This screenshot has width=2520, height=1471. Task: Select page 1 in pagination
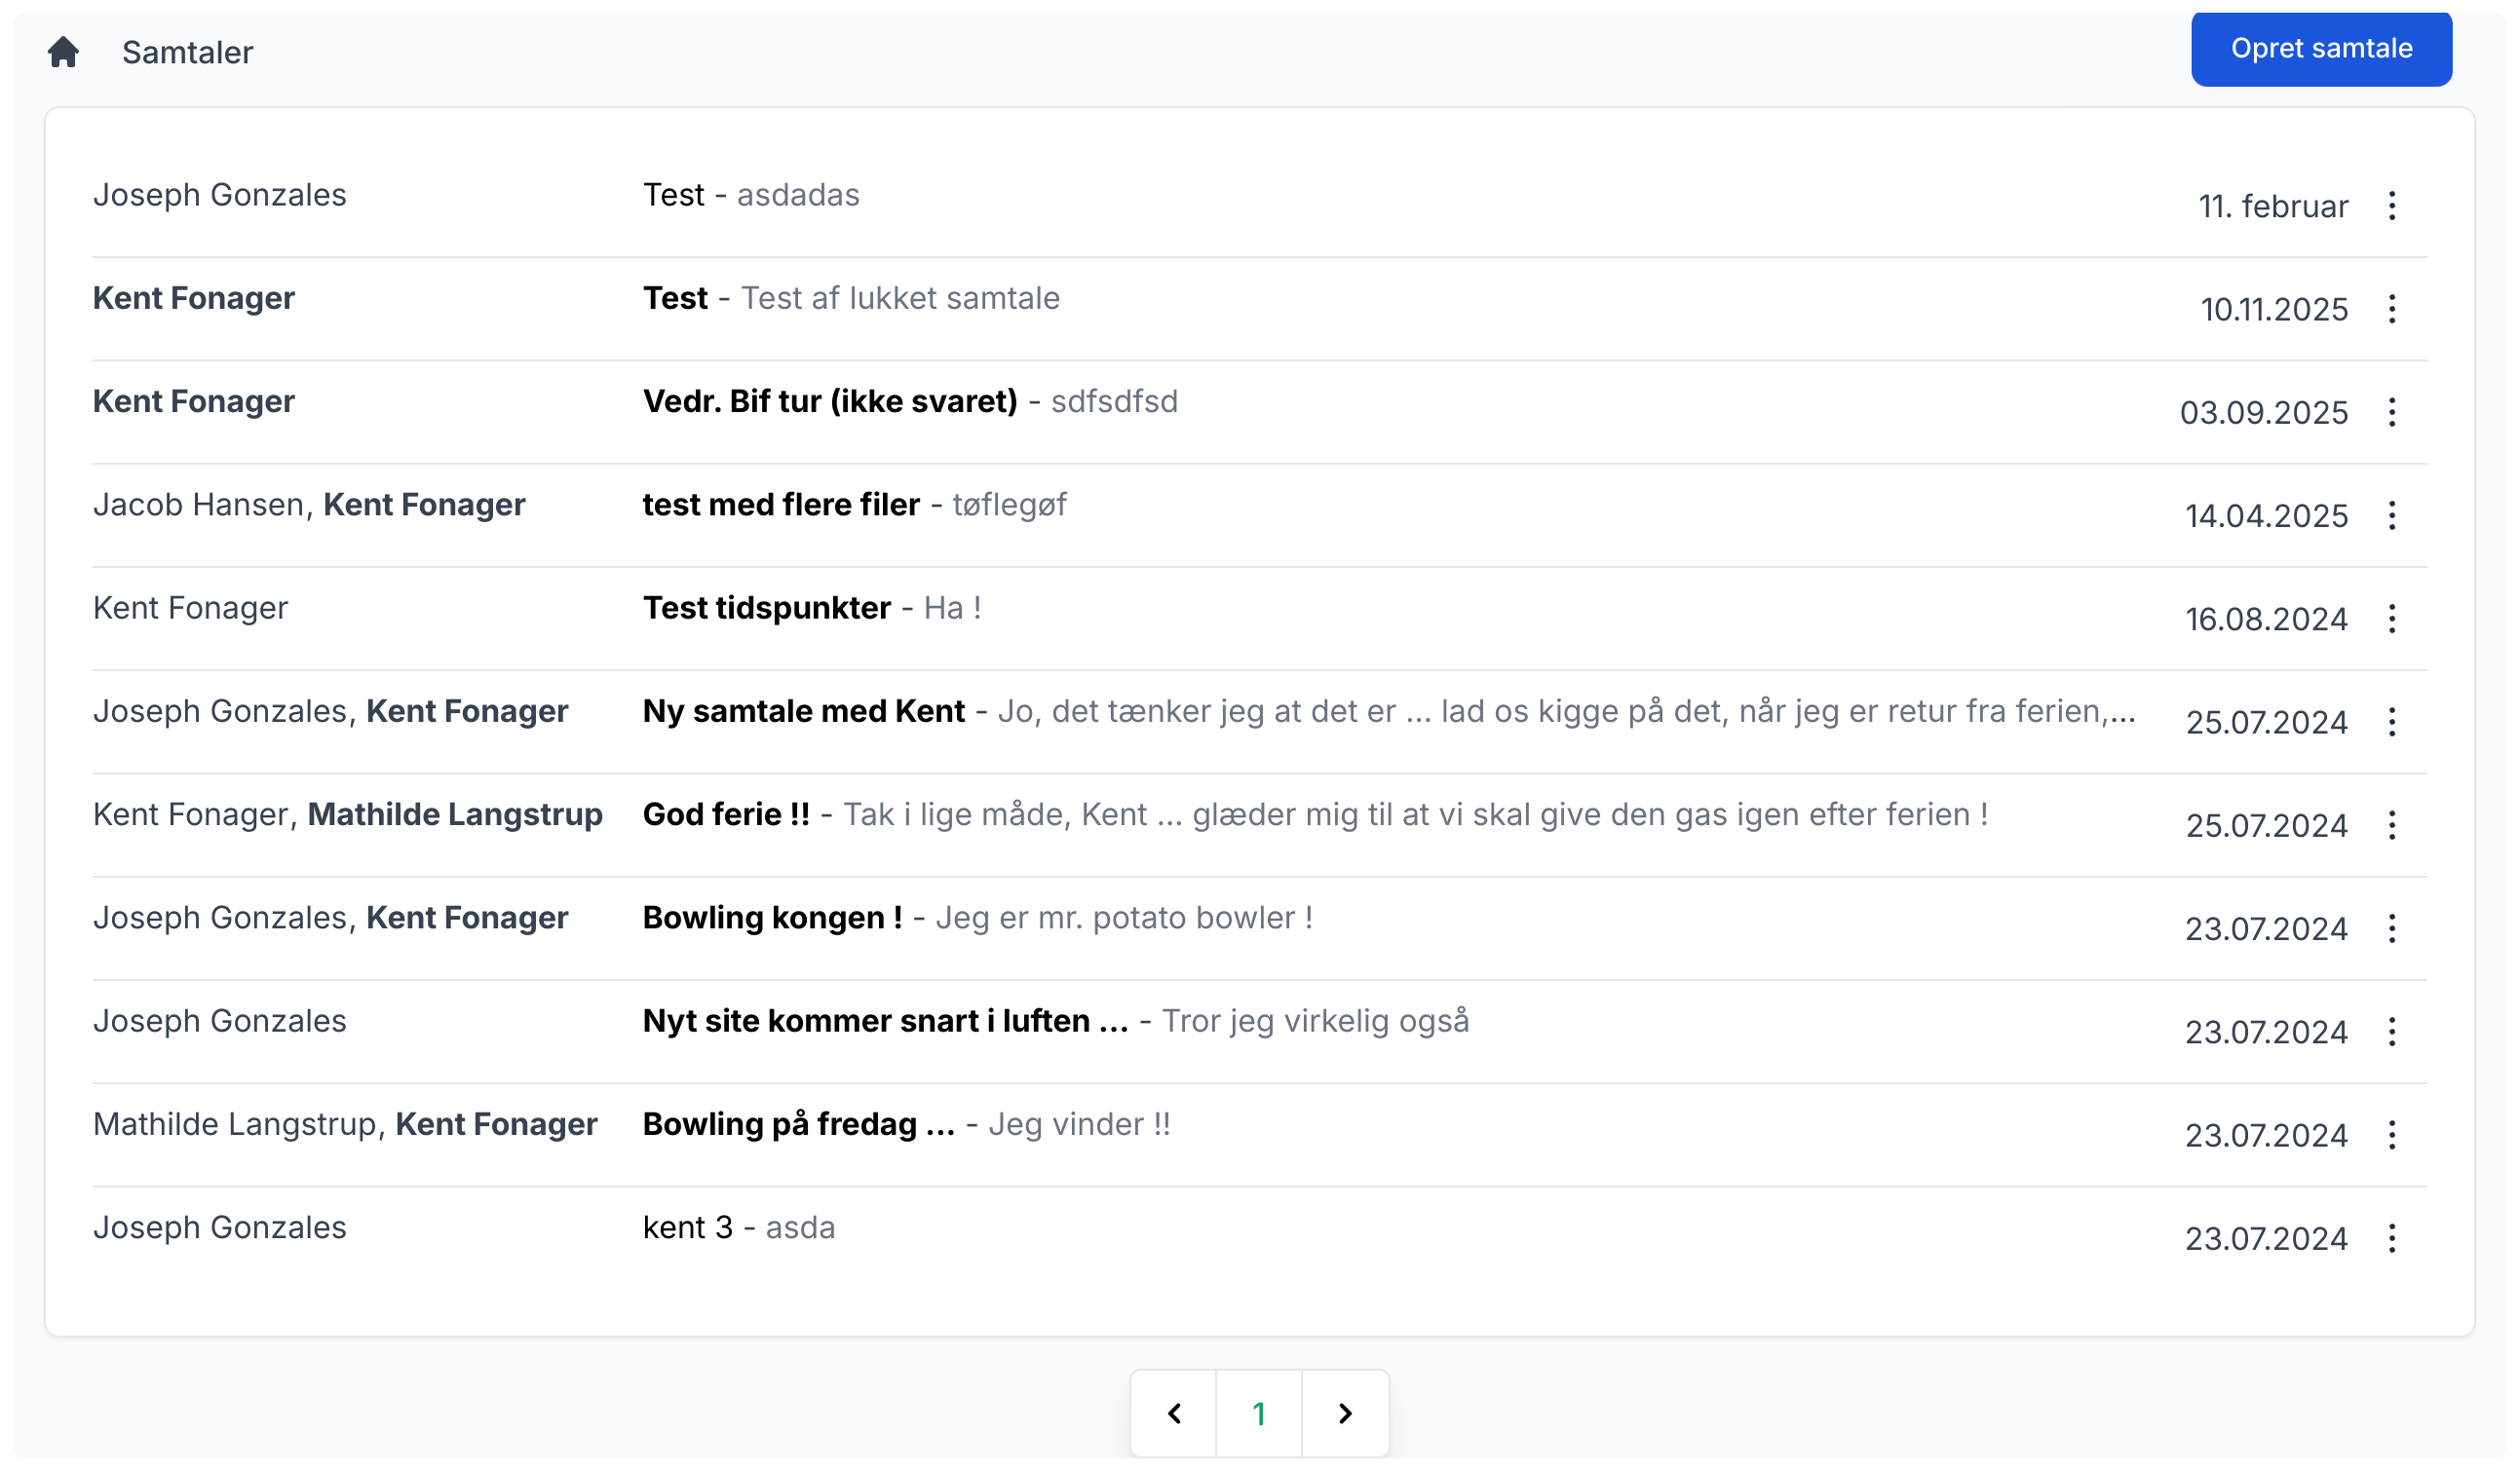point(1259,1413)
